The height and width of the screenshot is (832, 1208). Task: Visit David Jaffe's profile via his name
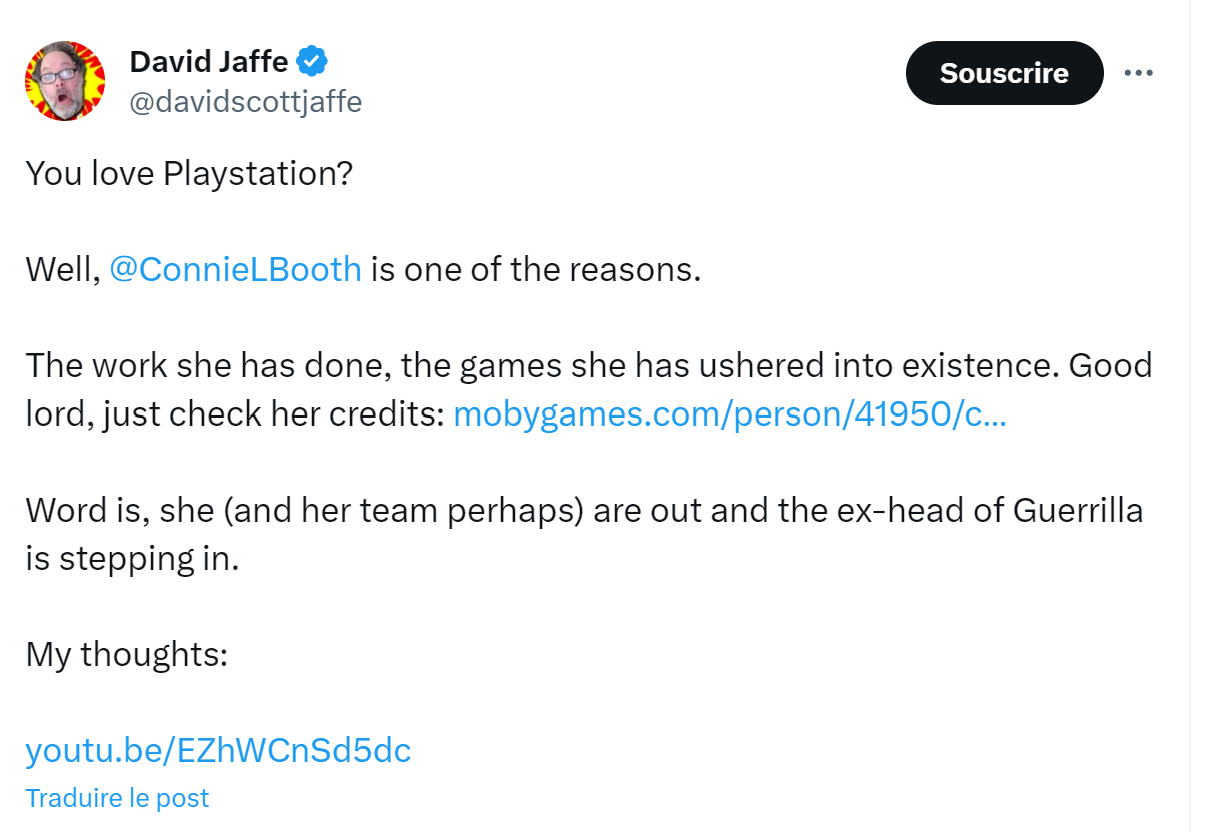pos(210,60)
